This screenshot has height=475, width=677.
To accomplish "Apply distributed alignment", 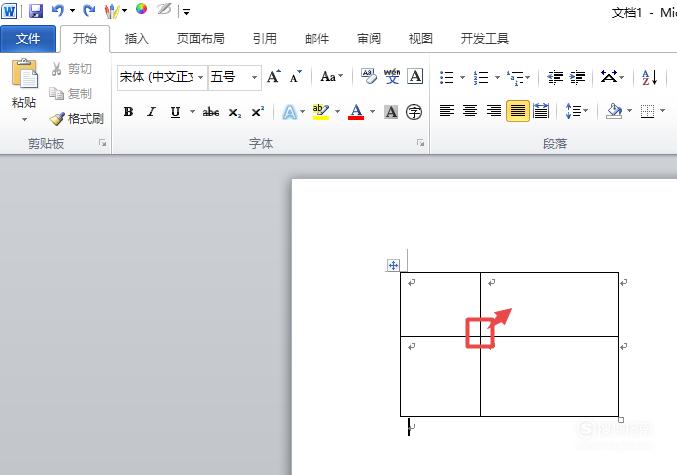I will pos(541,111).
